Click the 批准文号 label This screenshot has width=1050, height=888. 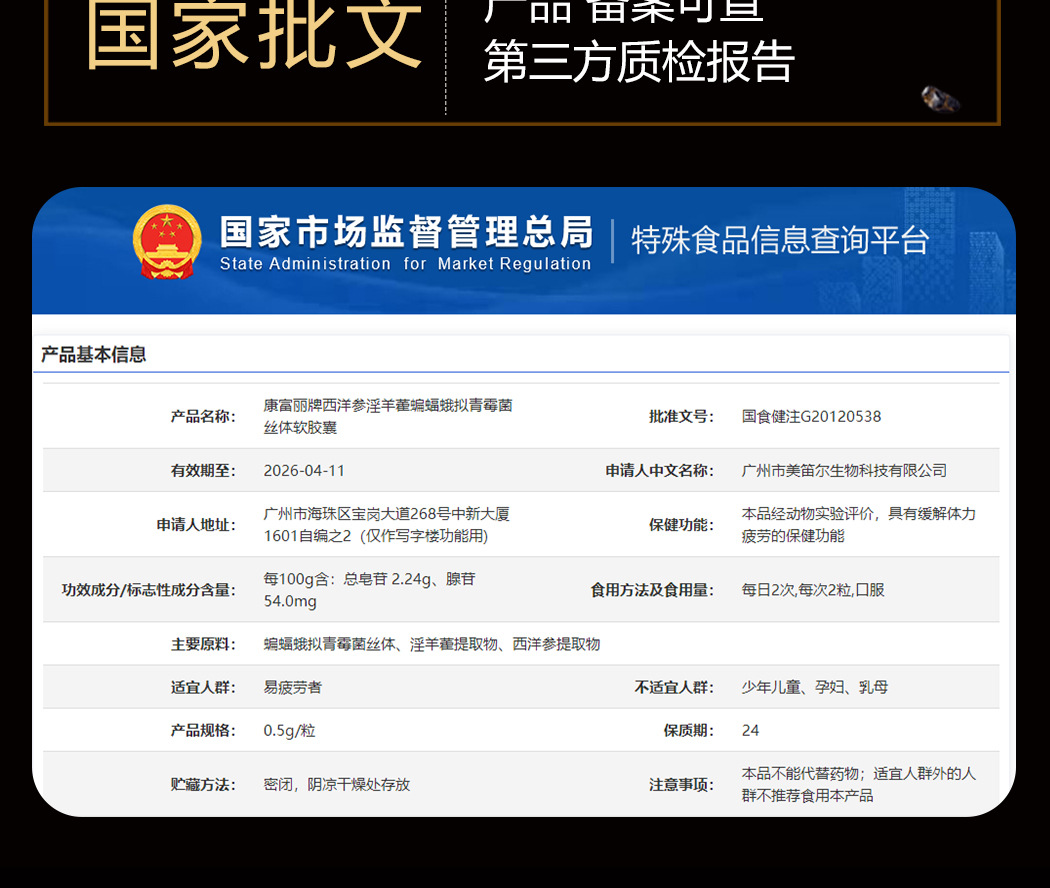681,417
